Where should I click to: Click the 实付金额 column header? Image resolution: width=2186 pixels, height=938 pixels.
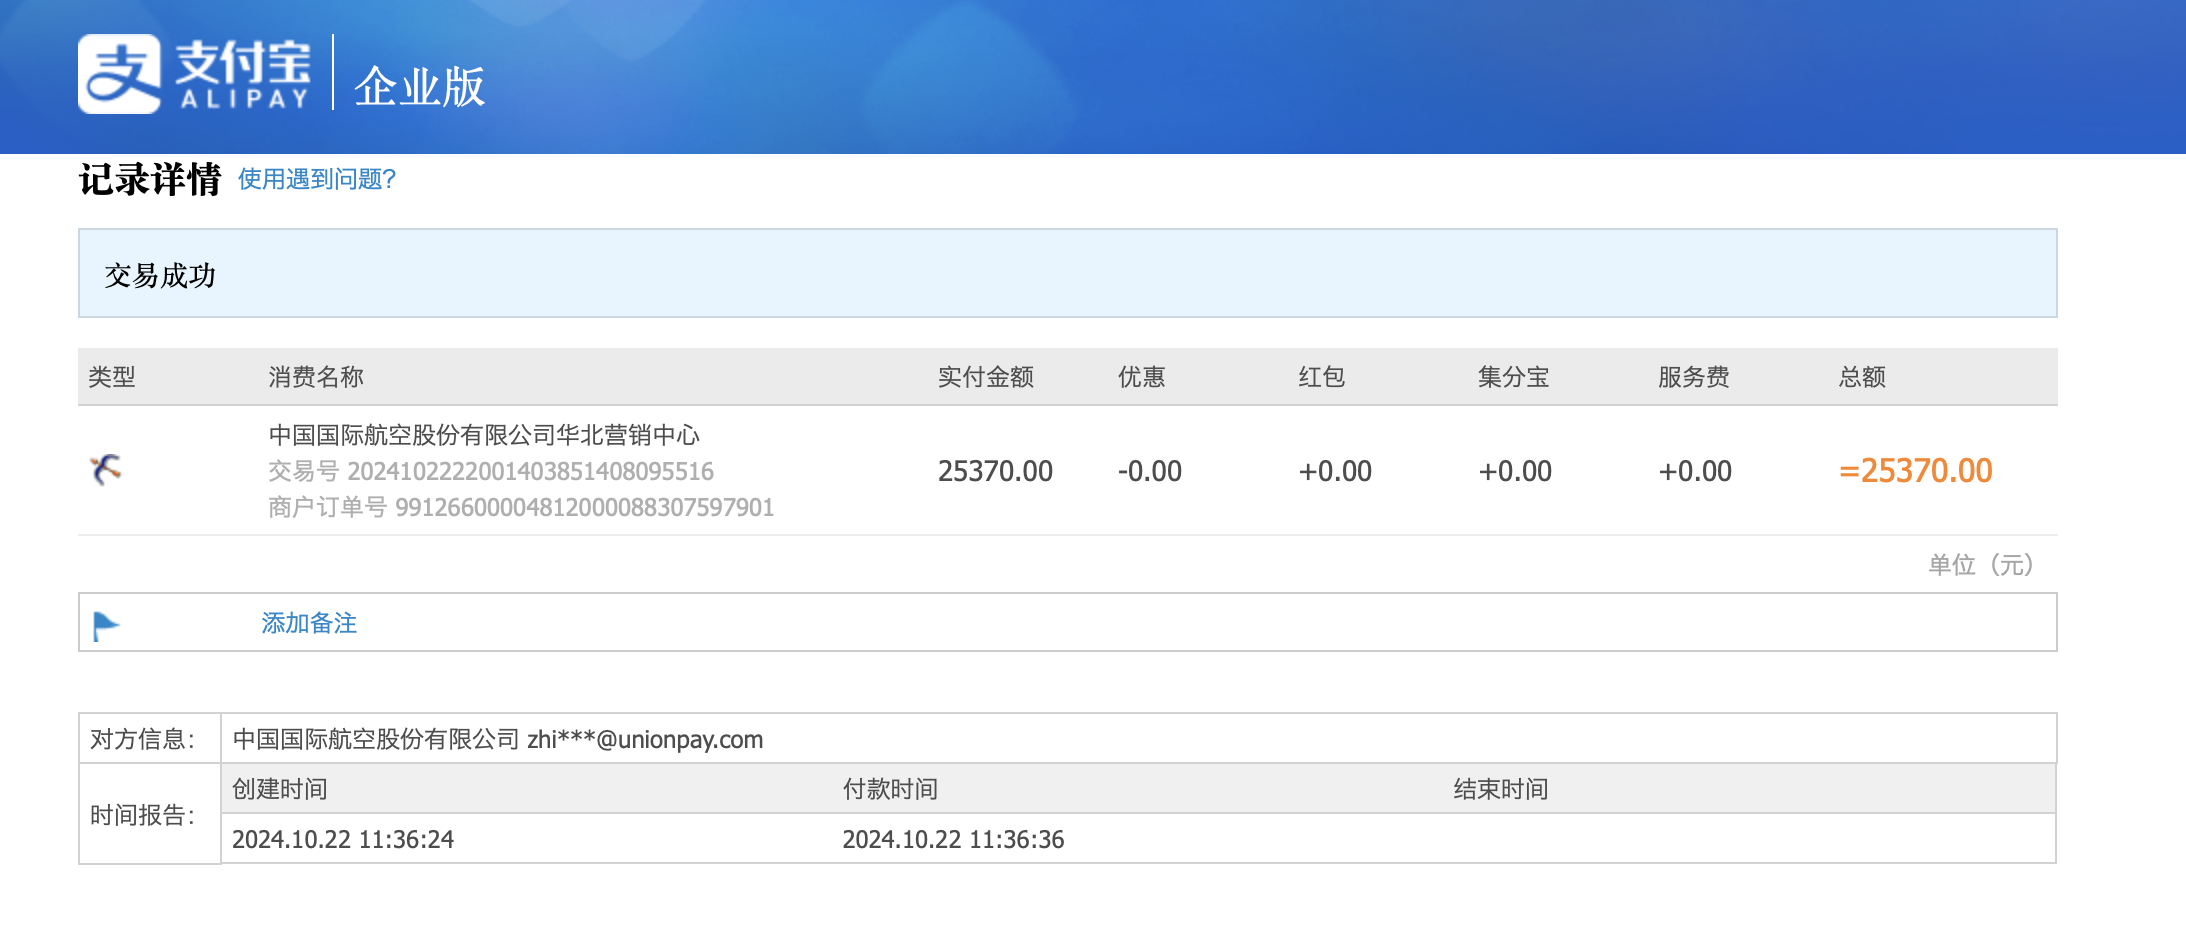[985, 377]
